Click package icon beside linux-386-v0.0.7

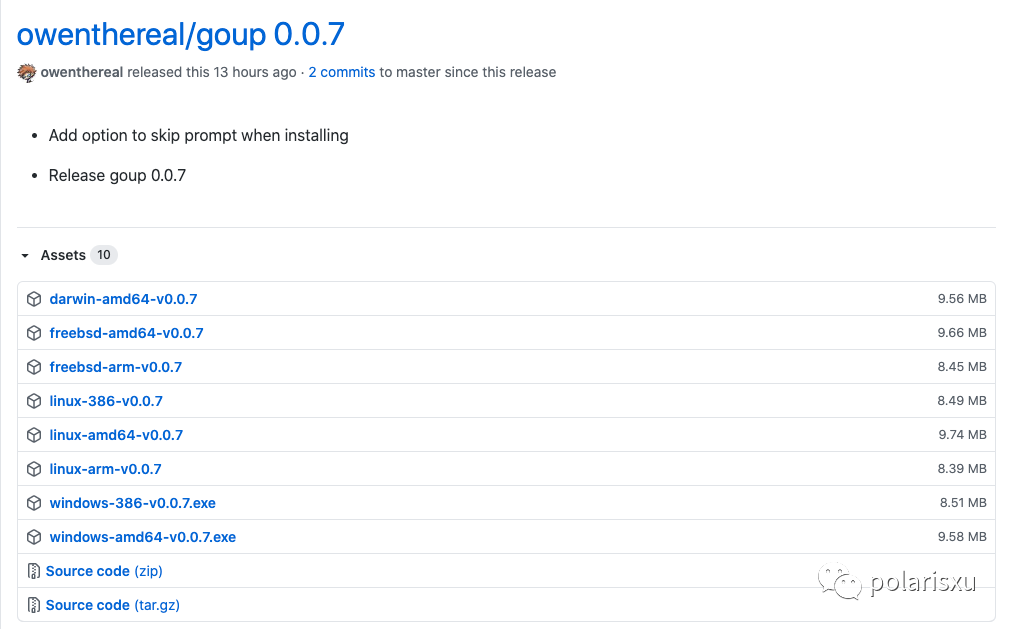point(34,401)
